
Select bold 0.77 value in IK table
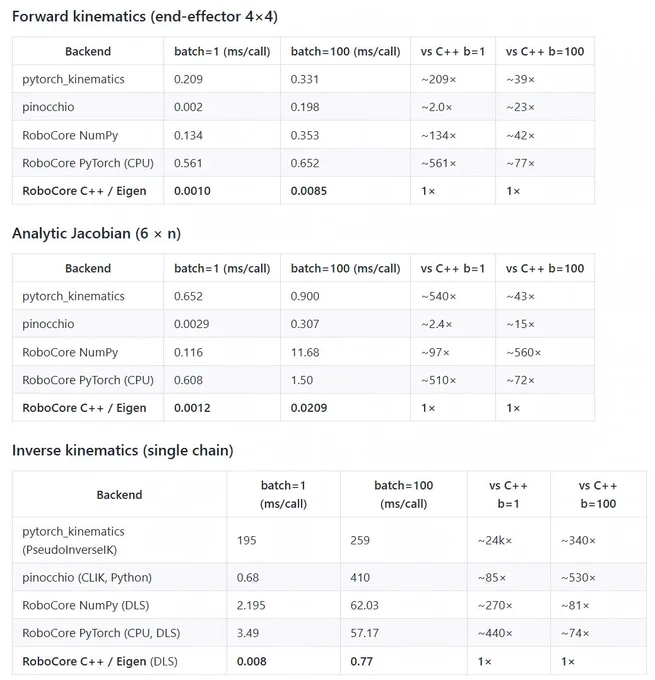tap(361, 661)
